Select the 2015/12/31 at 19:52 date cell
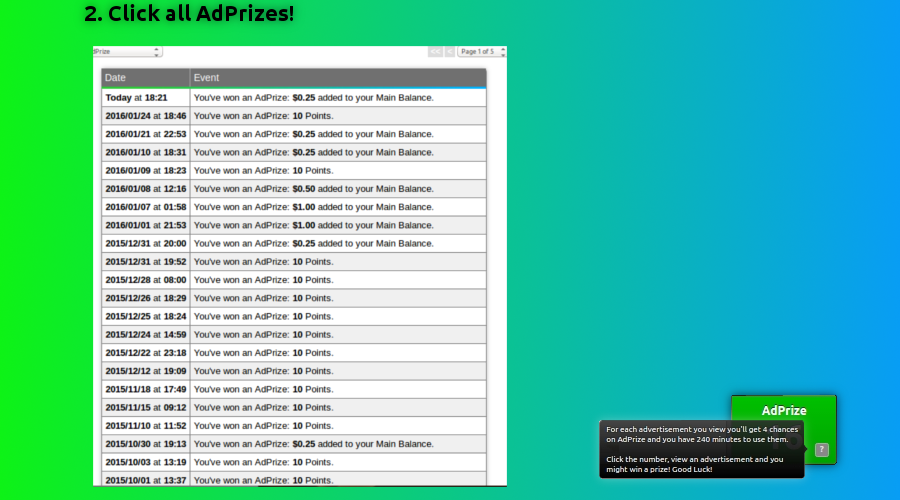The image size is (900, 500). [x=146, y=262]
